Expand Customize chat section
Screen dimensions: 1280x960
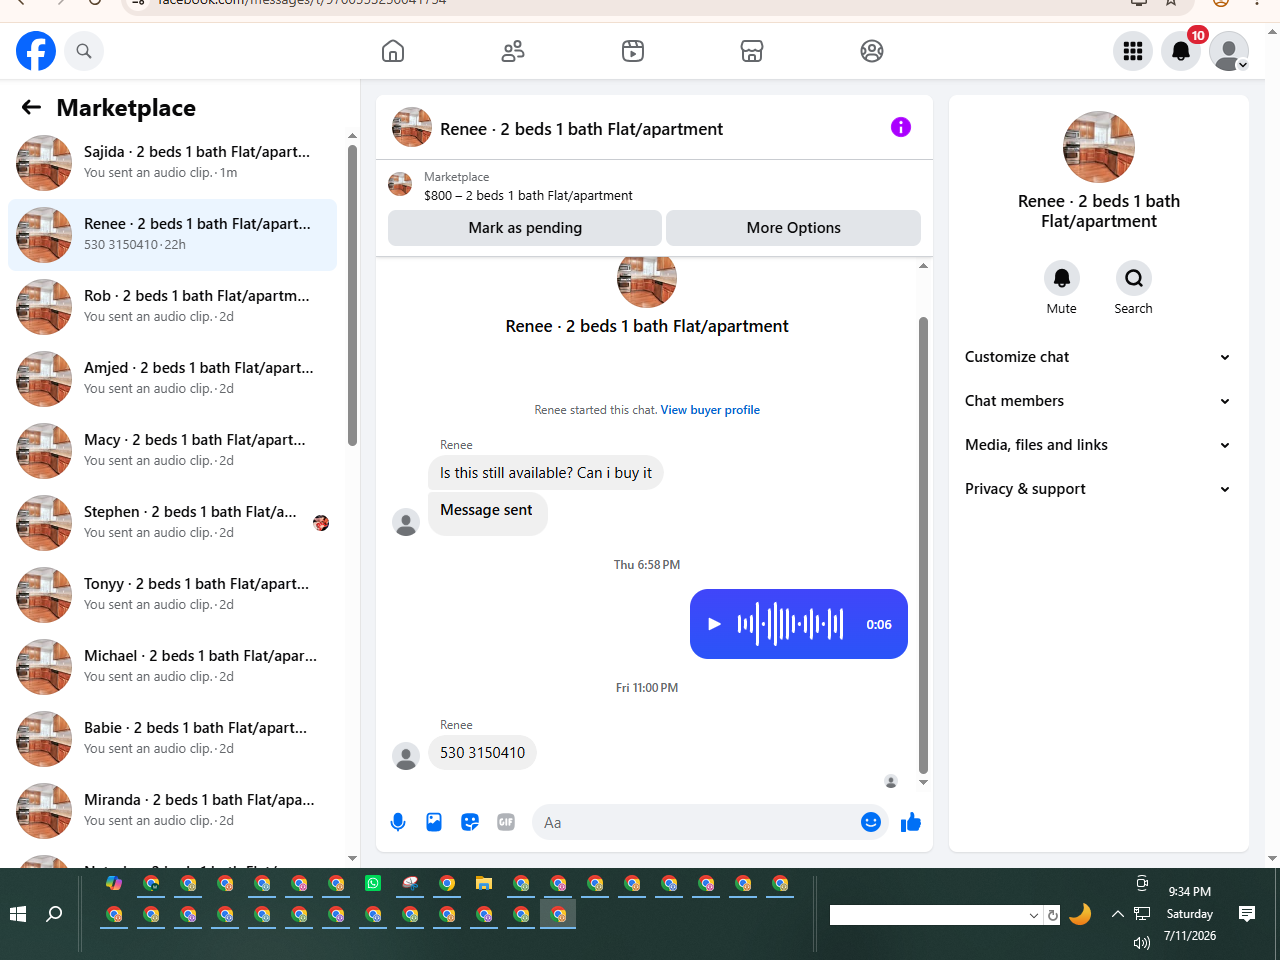pyautogui.click(x=1098, y=357)
